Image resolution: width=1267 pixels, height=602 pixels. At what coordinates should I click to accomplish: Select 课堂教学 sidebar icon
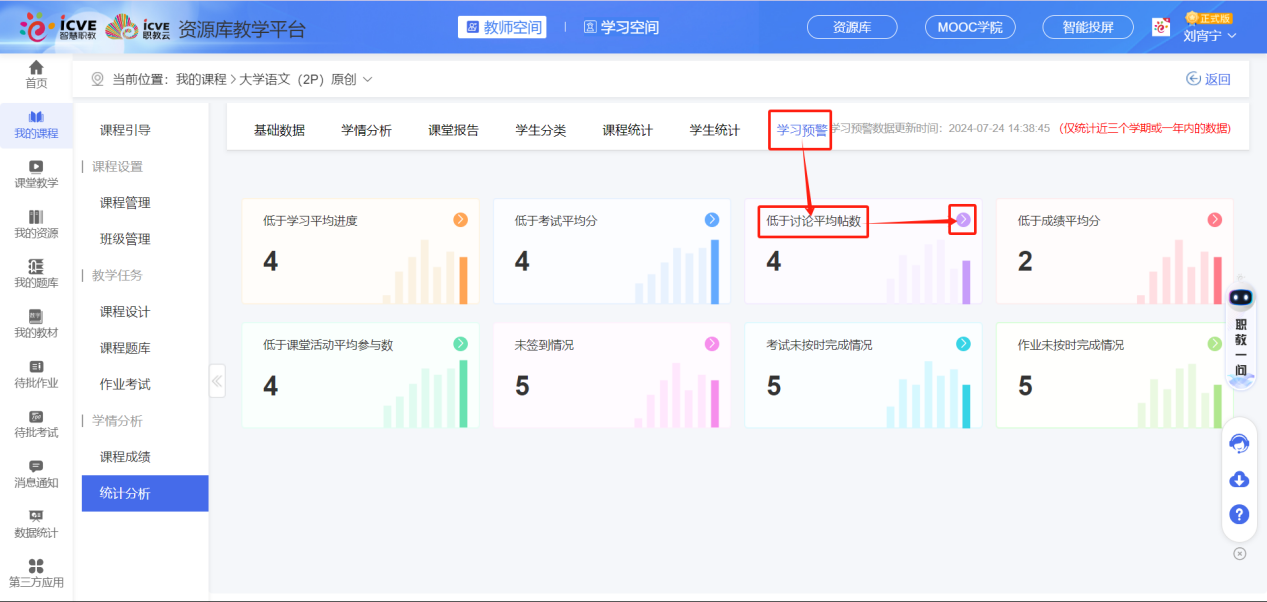click(x=36, y=174)
